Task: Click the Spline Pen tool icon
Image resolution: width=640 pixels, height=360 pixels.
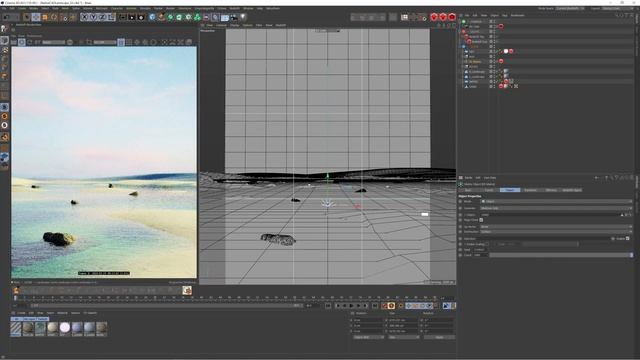Action: pos(161,17)
